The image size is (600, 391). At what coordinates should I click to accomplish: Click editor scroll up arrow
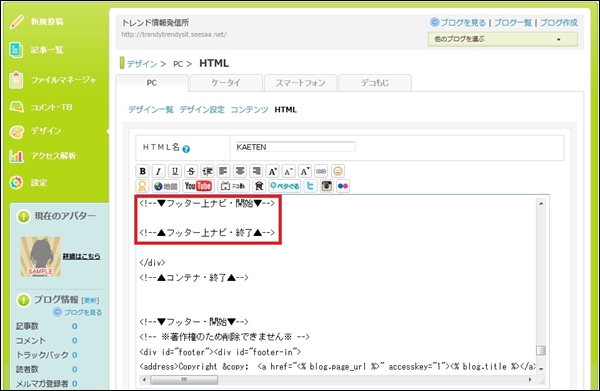(x=541, y=203)
